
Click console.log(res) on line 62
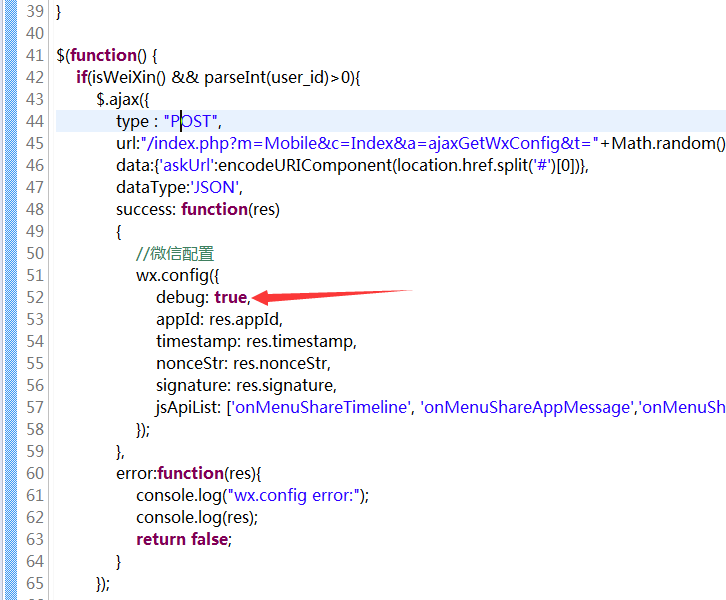(x=197, y=517)
